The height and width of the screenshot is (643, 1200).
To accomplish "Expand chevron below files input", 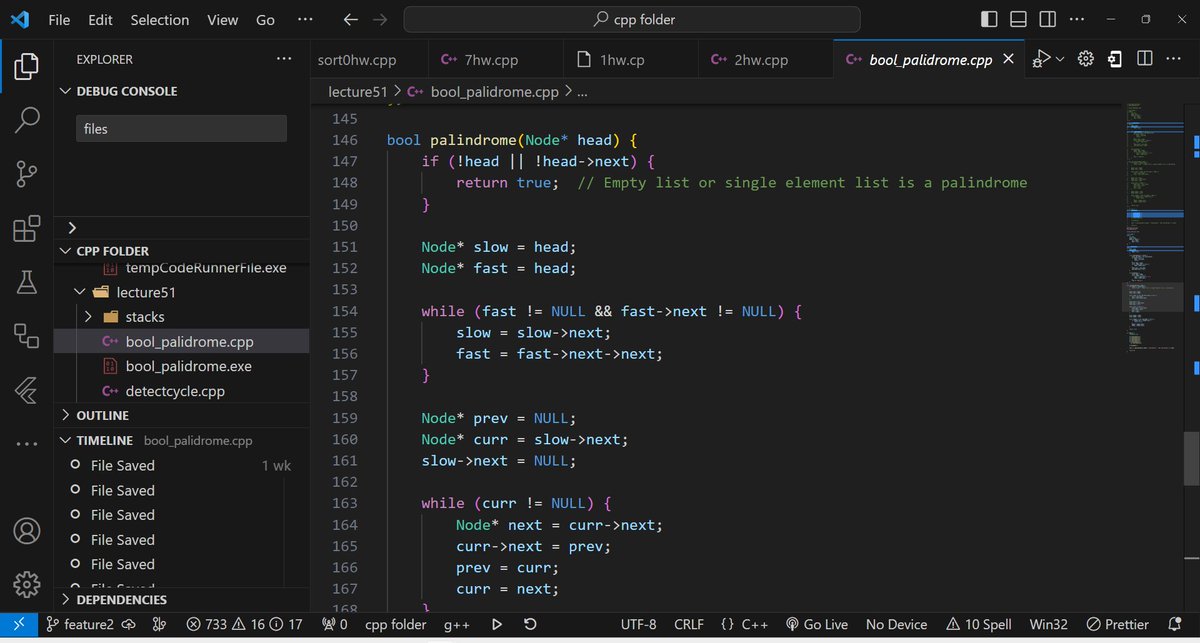I will (x=72, y=228).
